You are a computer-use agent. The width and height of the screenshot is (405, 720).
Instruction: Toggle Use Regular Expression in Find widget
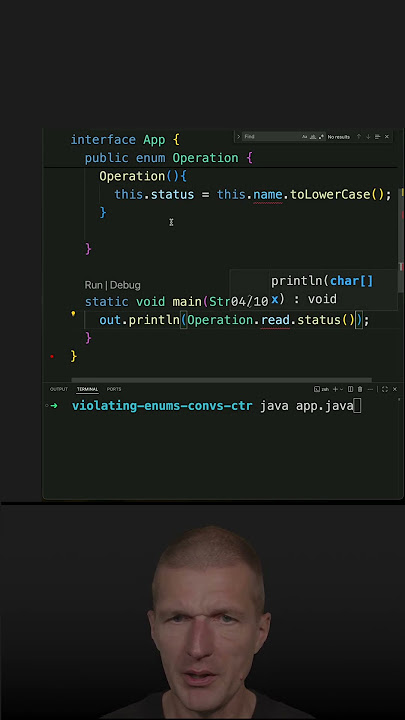[x=321, y=137]
